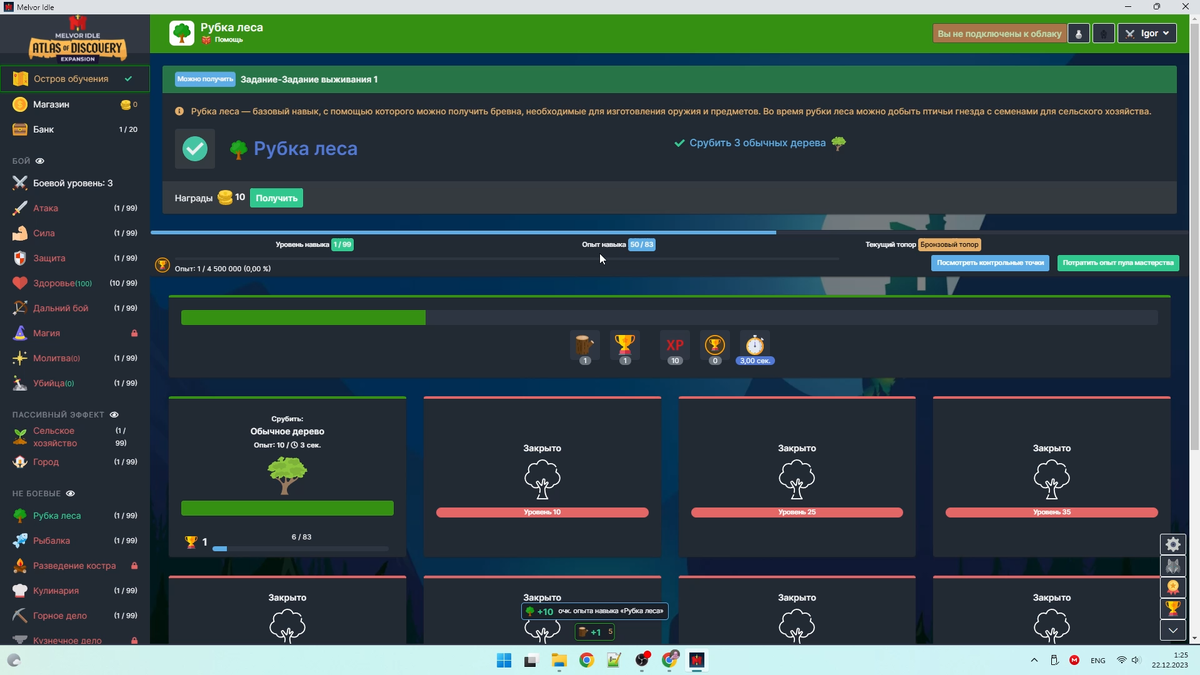1200x675 pixels.
Task: Open the Igor account dropdown
Action: click(1147, 33)
